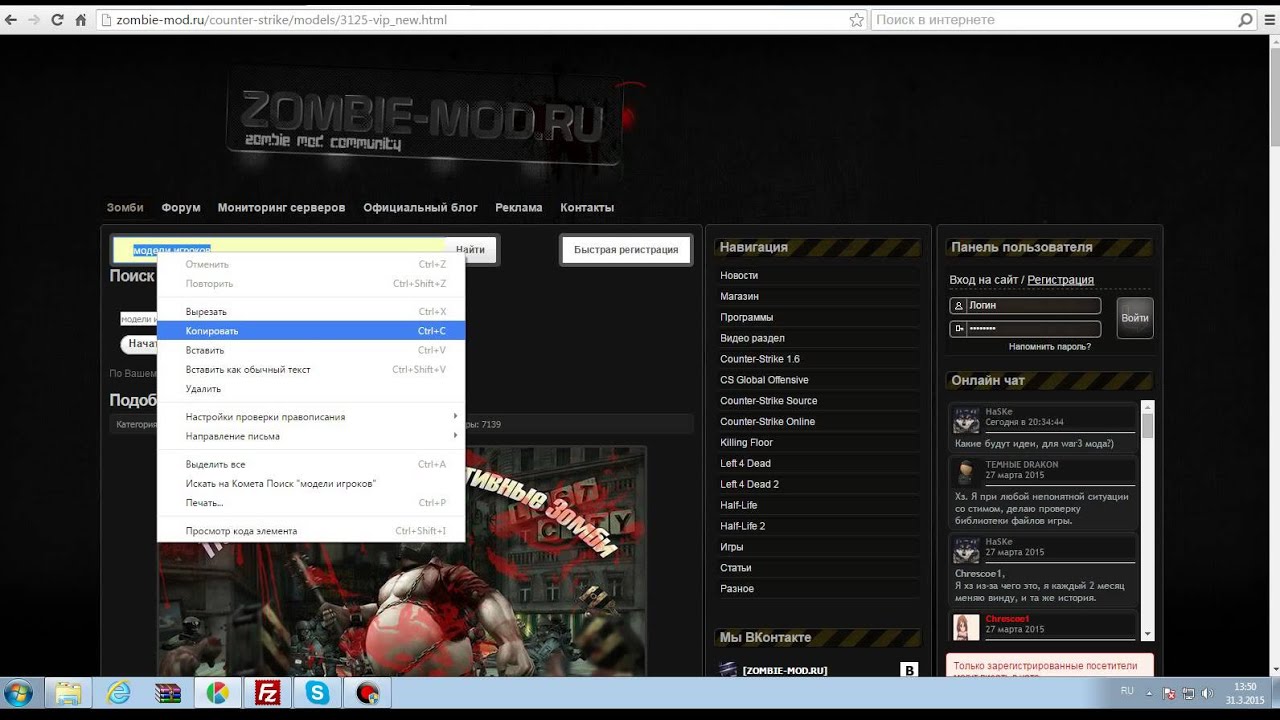Open Новости in Навигация
1280x720 pixels.
(739, 275)
